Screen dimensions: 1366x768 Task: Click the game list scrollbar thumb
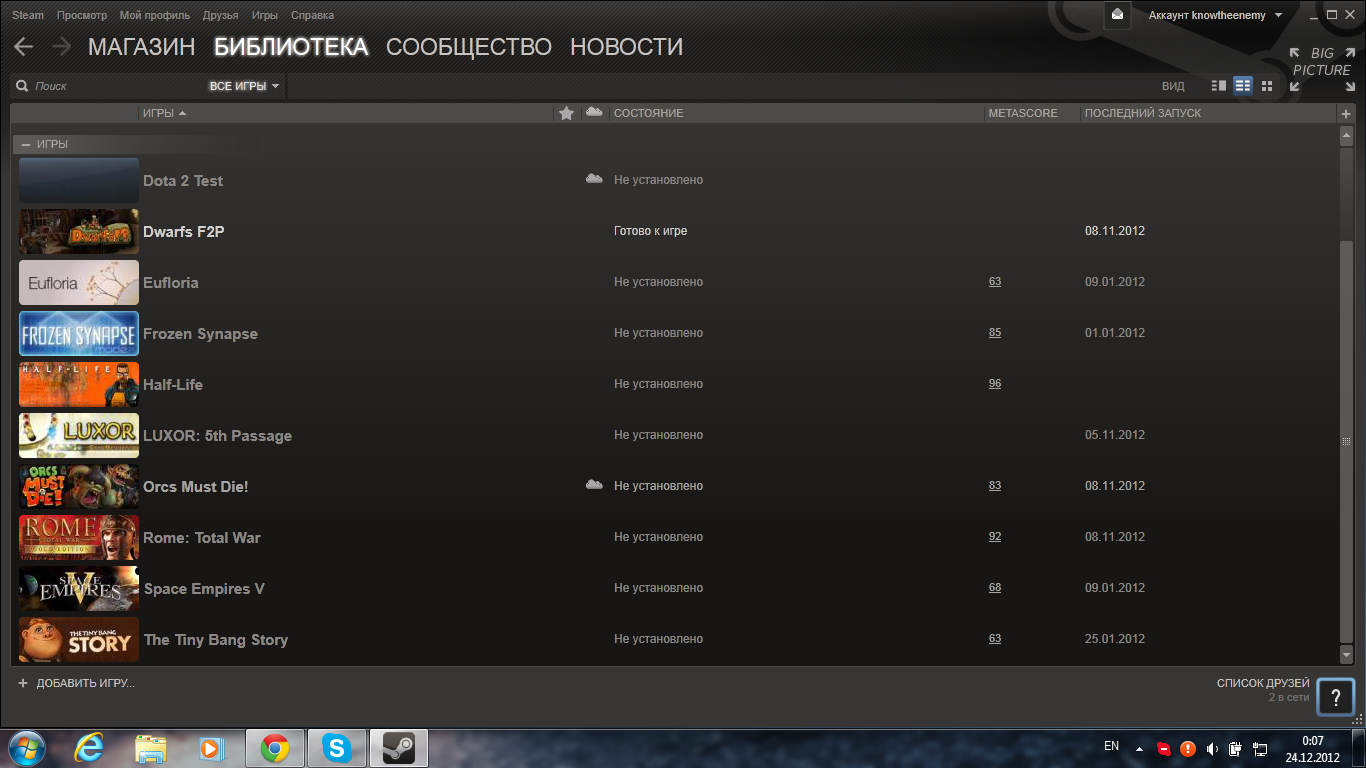1346,441
